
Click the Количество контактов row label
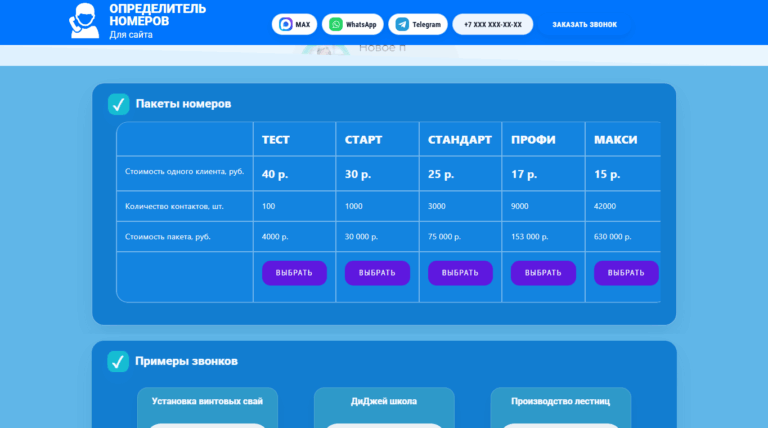(174, 206)
